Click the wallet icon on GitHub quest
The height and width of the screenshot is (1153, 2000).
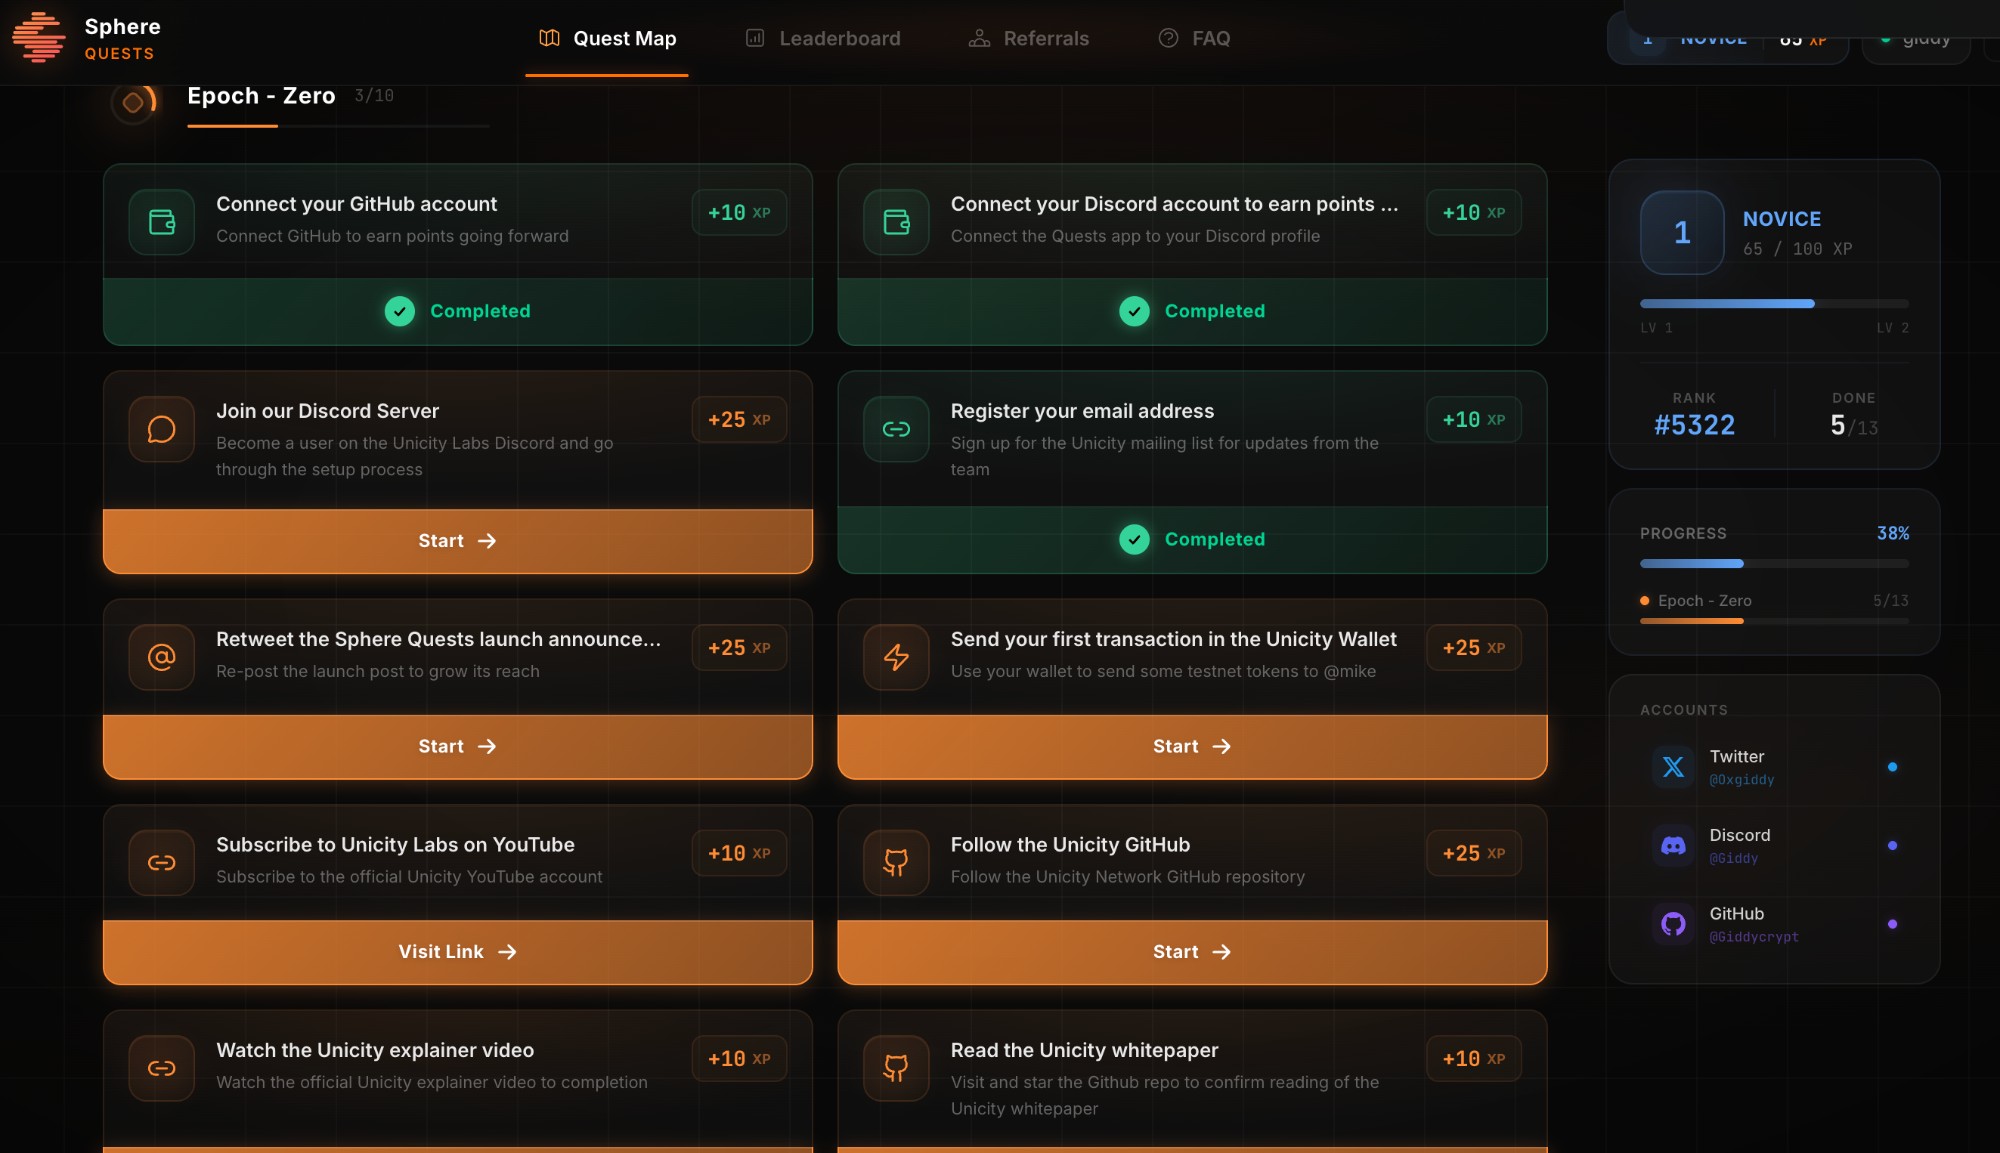pos(161,222)
